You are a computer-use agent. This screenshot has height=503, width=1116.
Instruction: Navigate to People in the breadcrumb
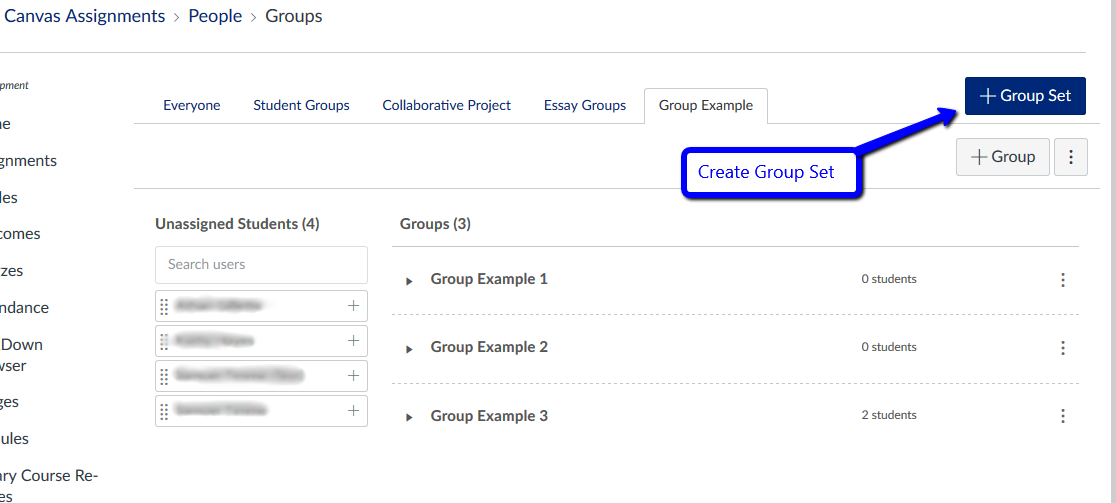tap(215, 16)
